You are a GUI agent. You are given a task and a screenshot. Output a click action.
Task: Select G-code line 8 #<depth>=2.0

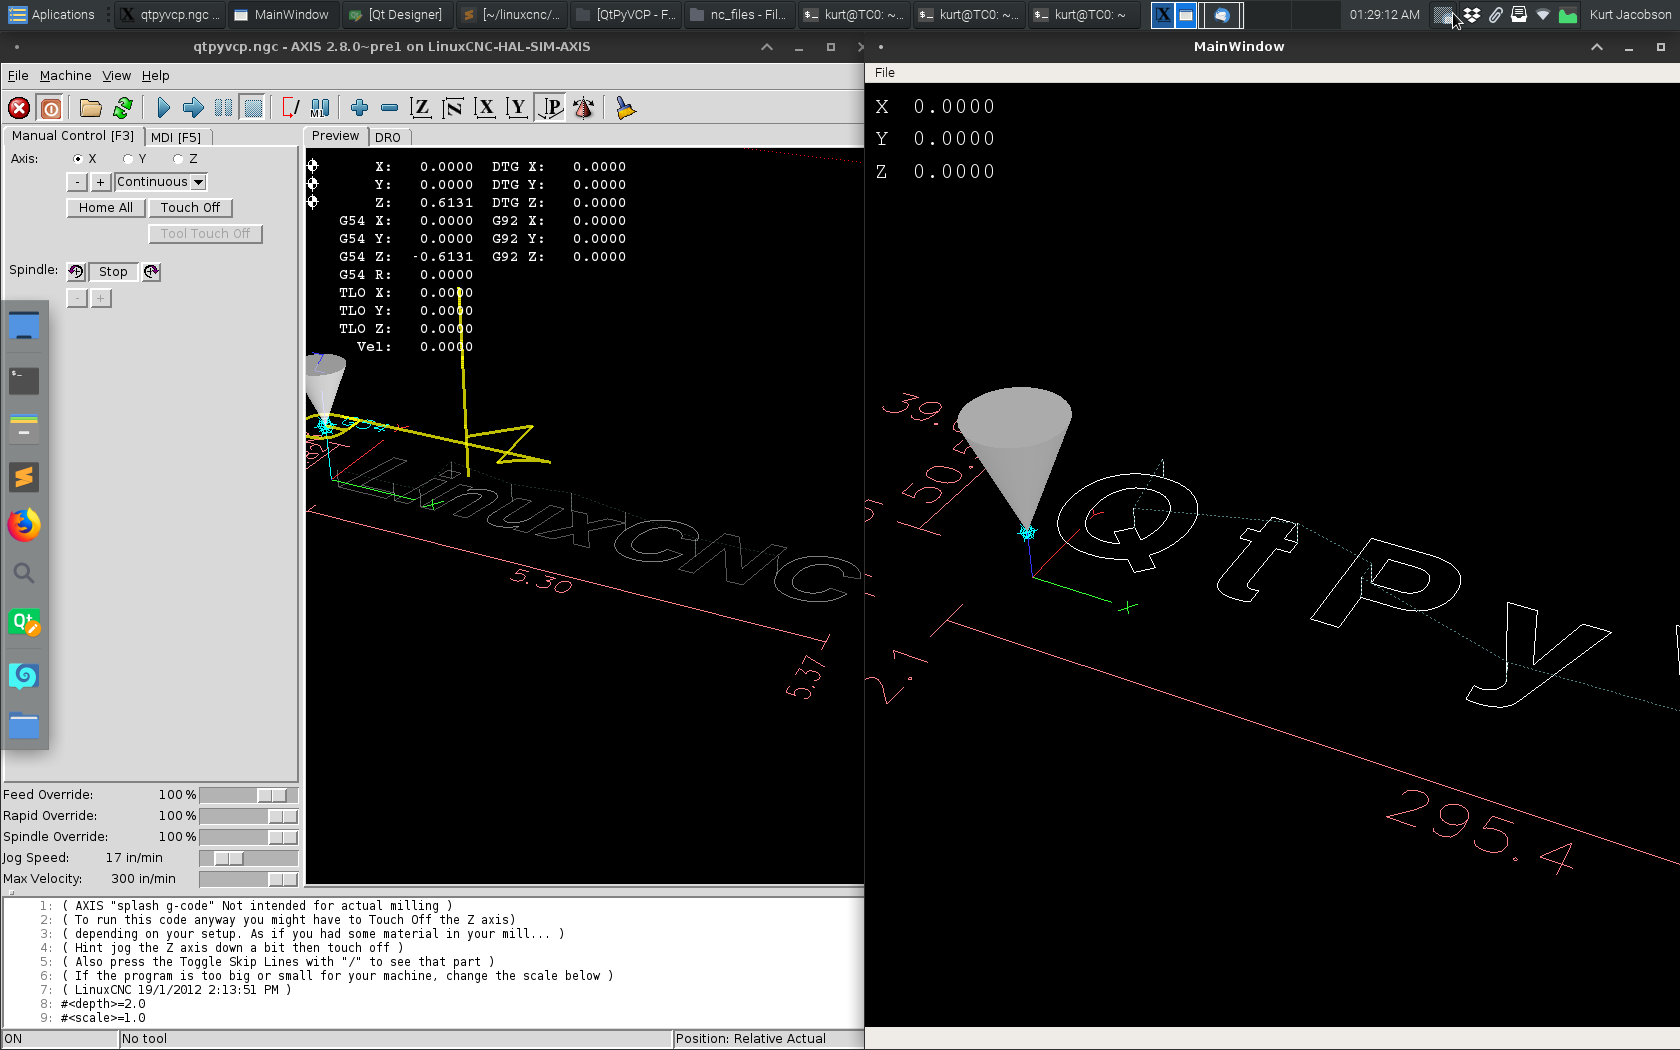click(103, 1004)
